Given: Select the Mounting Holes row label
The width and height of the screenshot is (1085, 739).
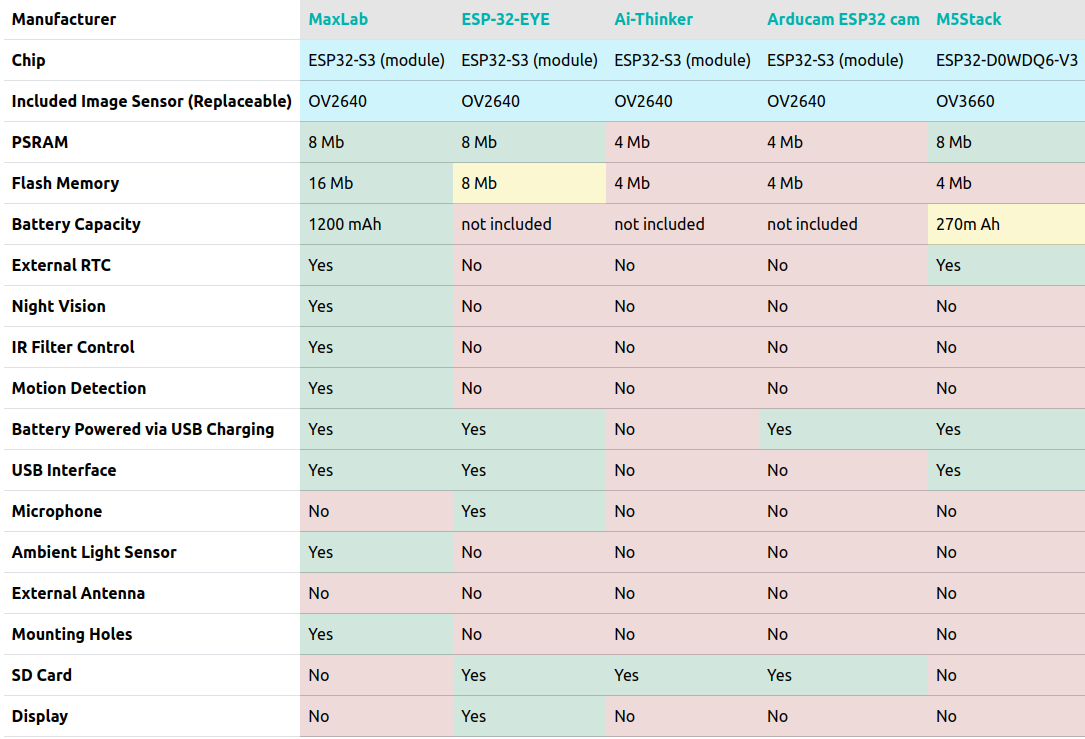Looking at the screenshot, I should [72, 635].
